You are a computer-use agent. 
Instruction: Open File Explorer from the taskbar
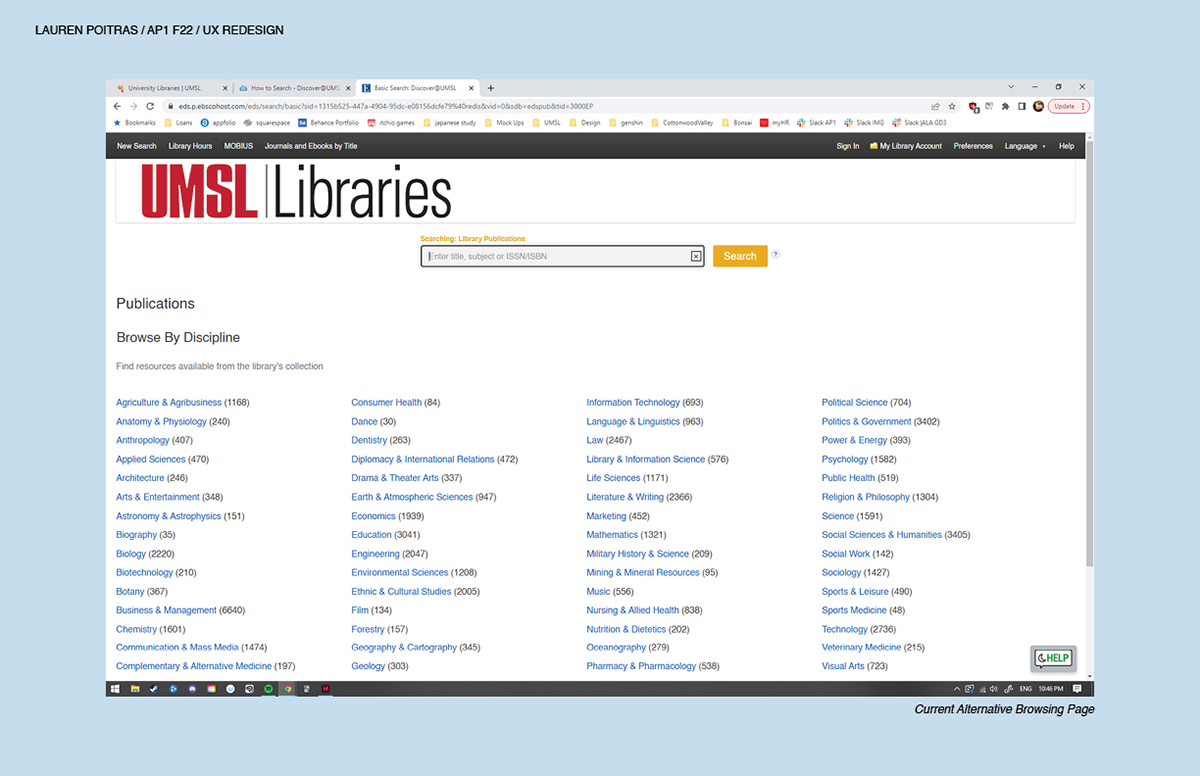135,689
